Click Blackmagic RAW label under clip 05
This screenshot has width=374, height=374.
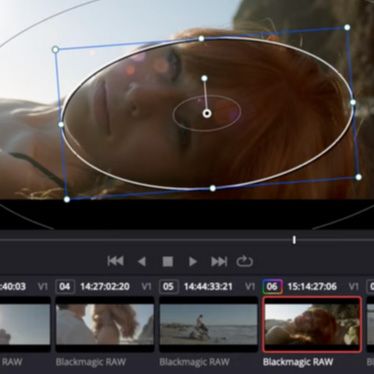coord(194,362)
